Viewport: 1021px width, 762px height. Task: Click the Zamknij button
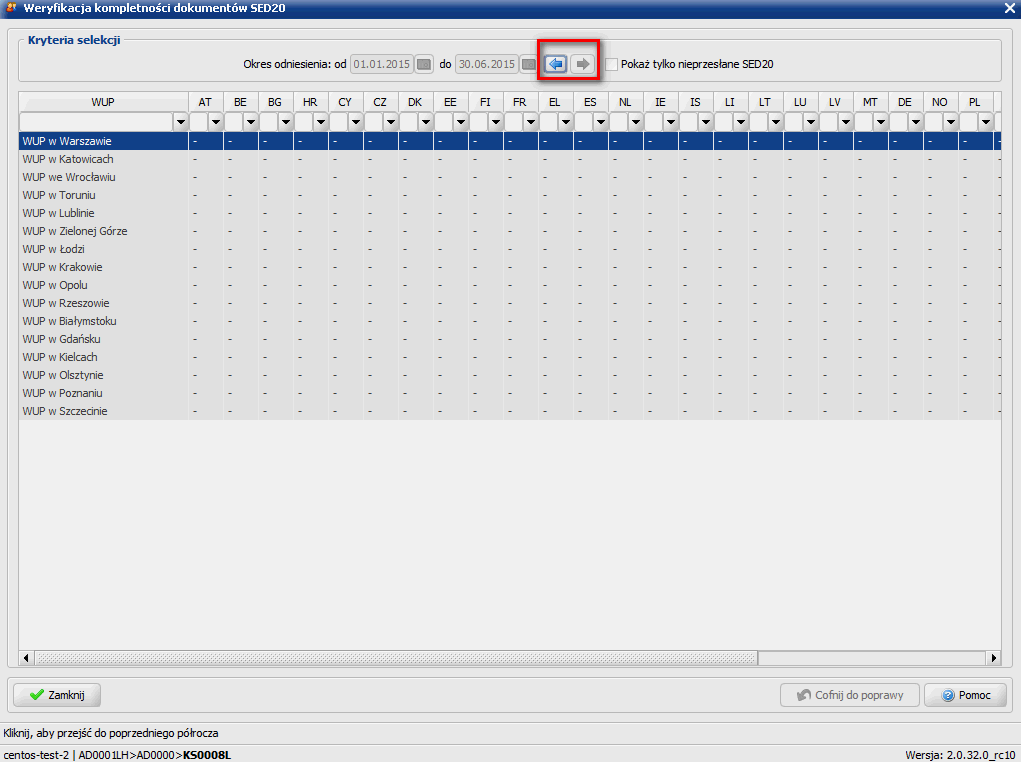coord(57,695)
